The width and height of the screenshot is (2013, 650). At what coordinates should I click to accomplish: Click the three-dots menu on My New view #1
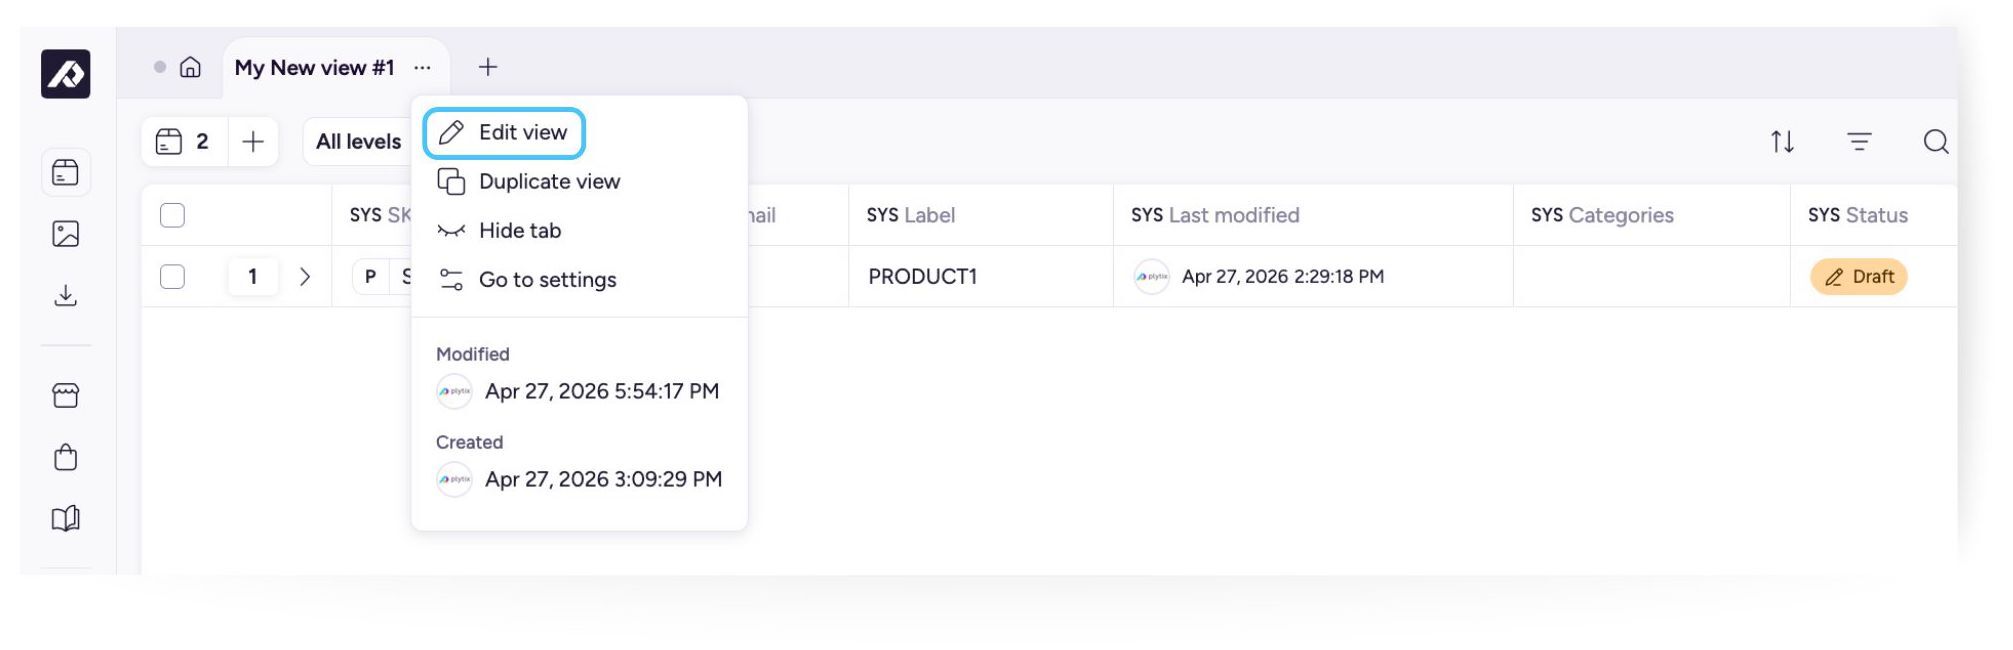[x=423, y=68]
